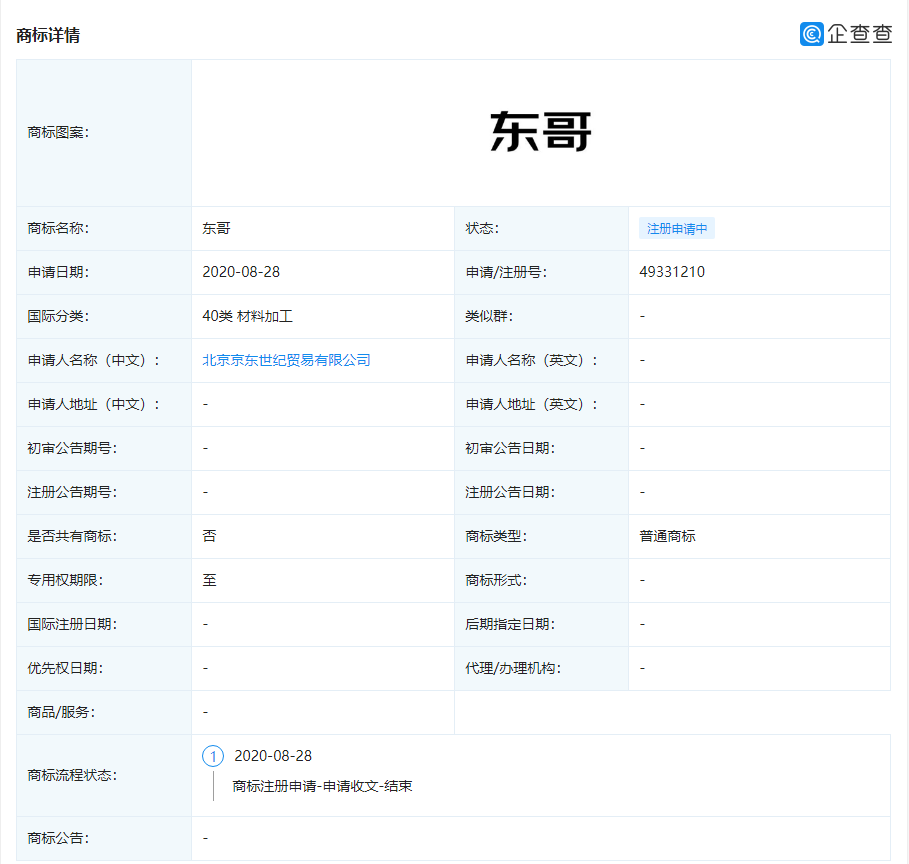The width and height of the screenshot is (909, 864).
Task: Click the circular step 1 icon in 商标流程状态
Action: click(x=213, y=757)
